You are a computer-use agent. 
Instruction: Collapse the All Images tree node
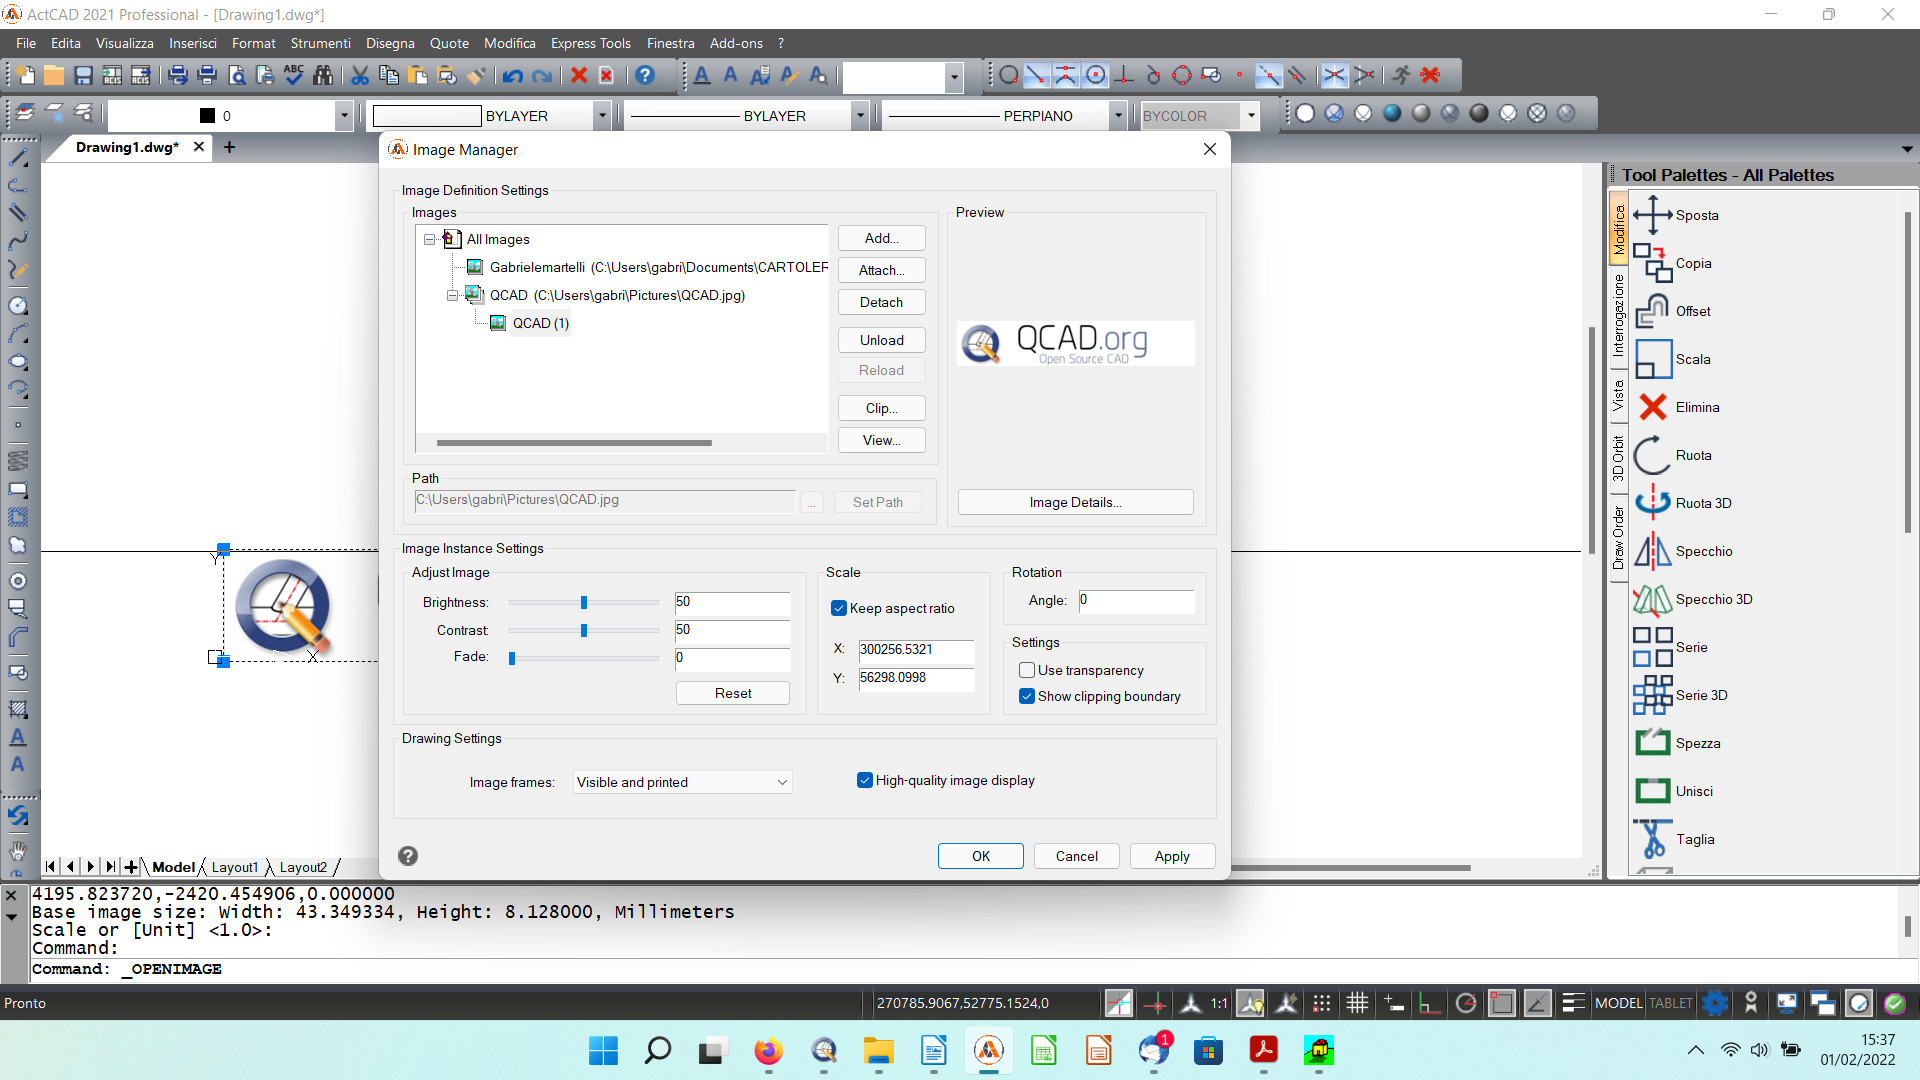point(429,239)
